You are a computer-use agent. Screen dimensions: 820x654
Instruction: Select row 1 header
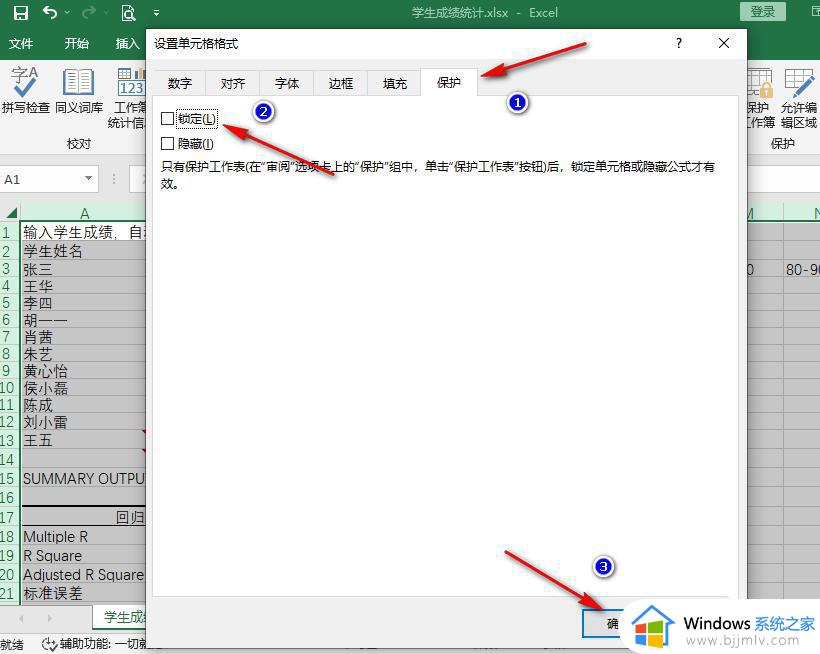7,232
